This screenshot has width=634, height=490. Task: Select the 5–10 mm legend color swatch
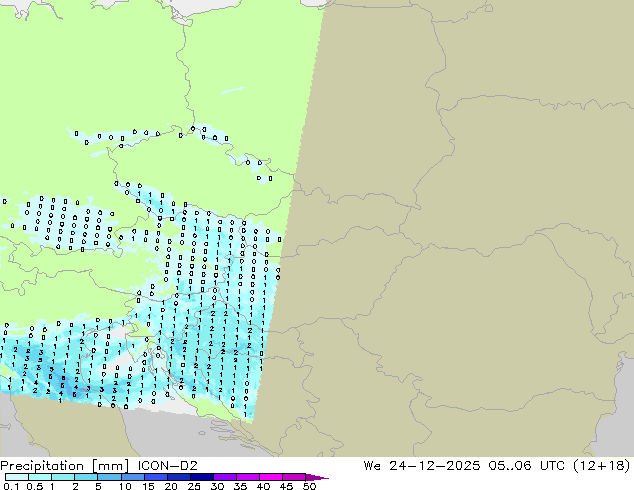[x=109, y=477]
